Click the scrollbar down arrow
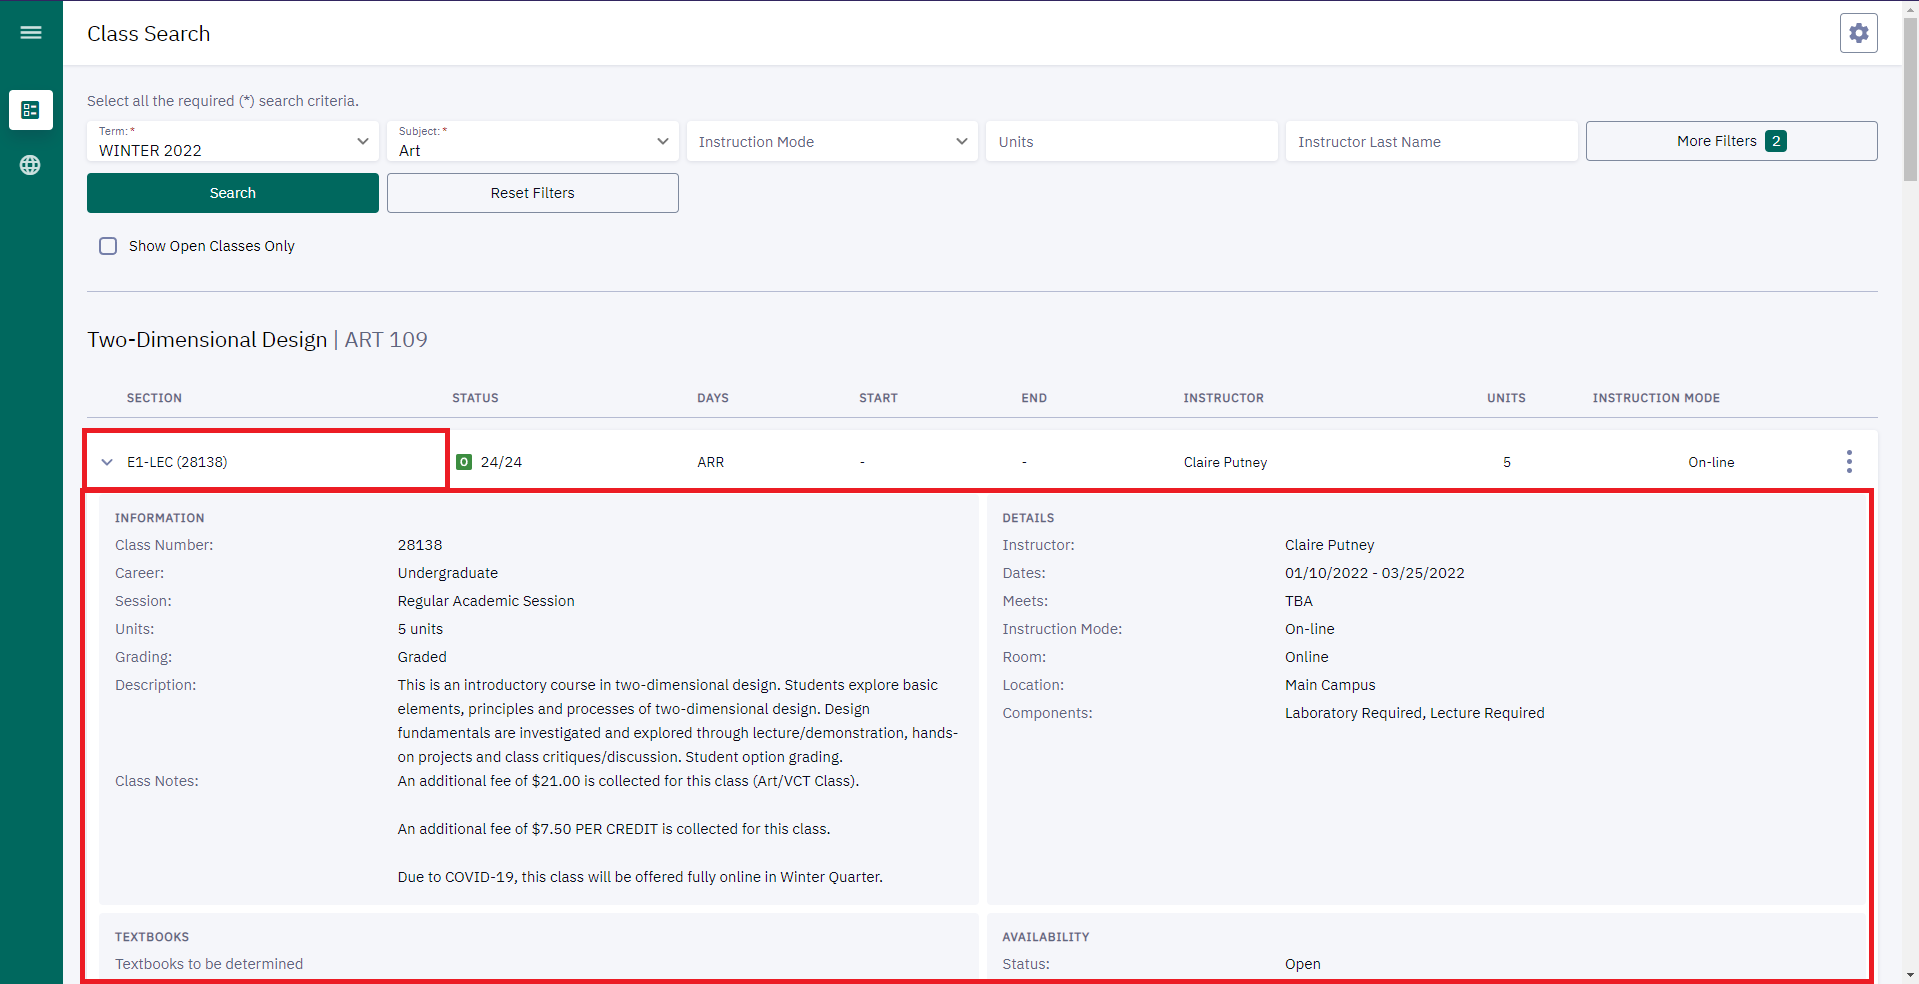Screen dimensions: 1919x984 click(x=1910, y=975)
